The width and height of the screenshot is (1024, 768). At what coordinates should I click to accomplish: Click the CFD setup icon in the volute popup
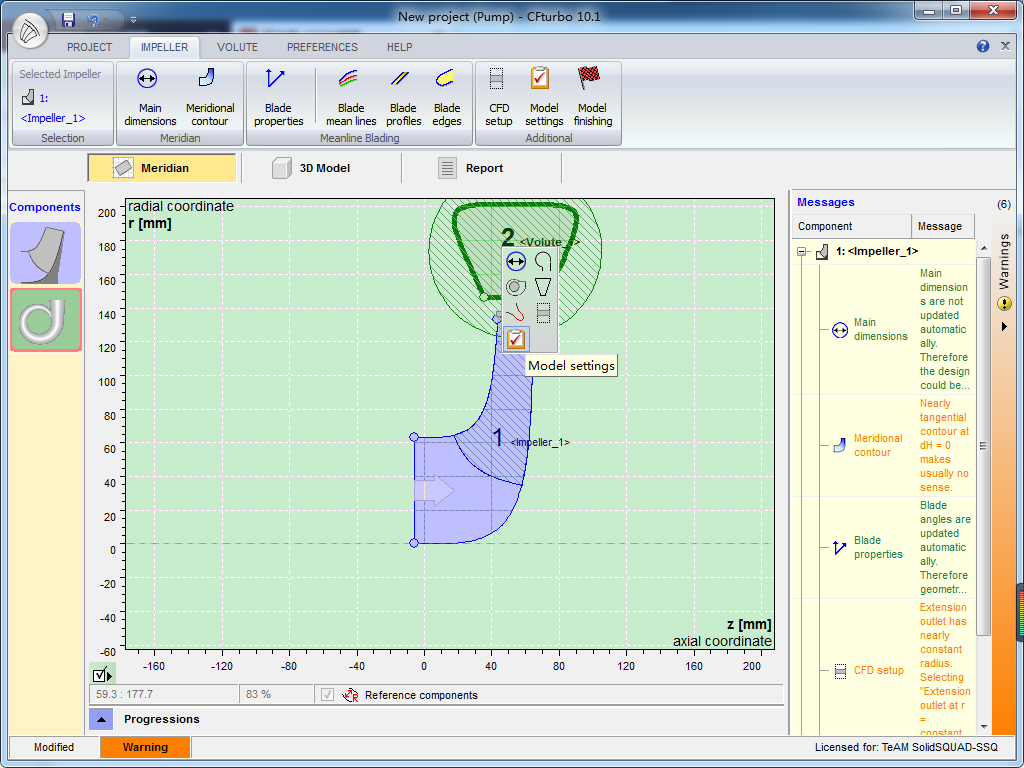click(x=543, y=313)
